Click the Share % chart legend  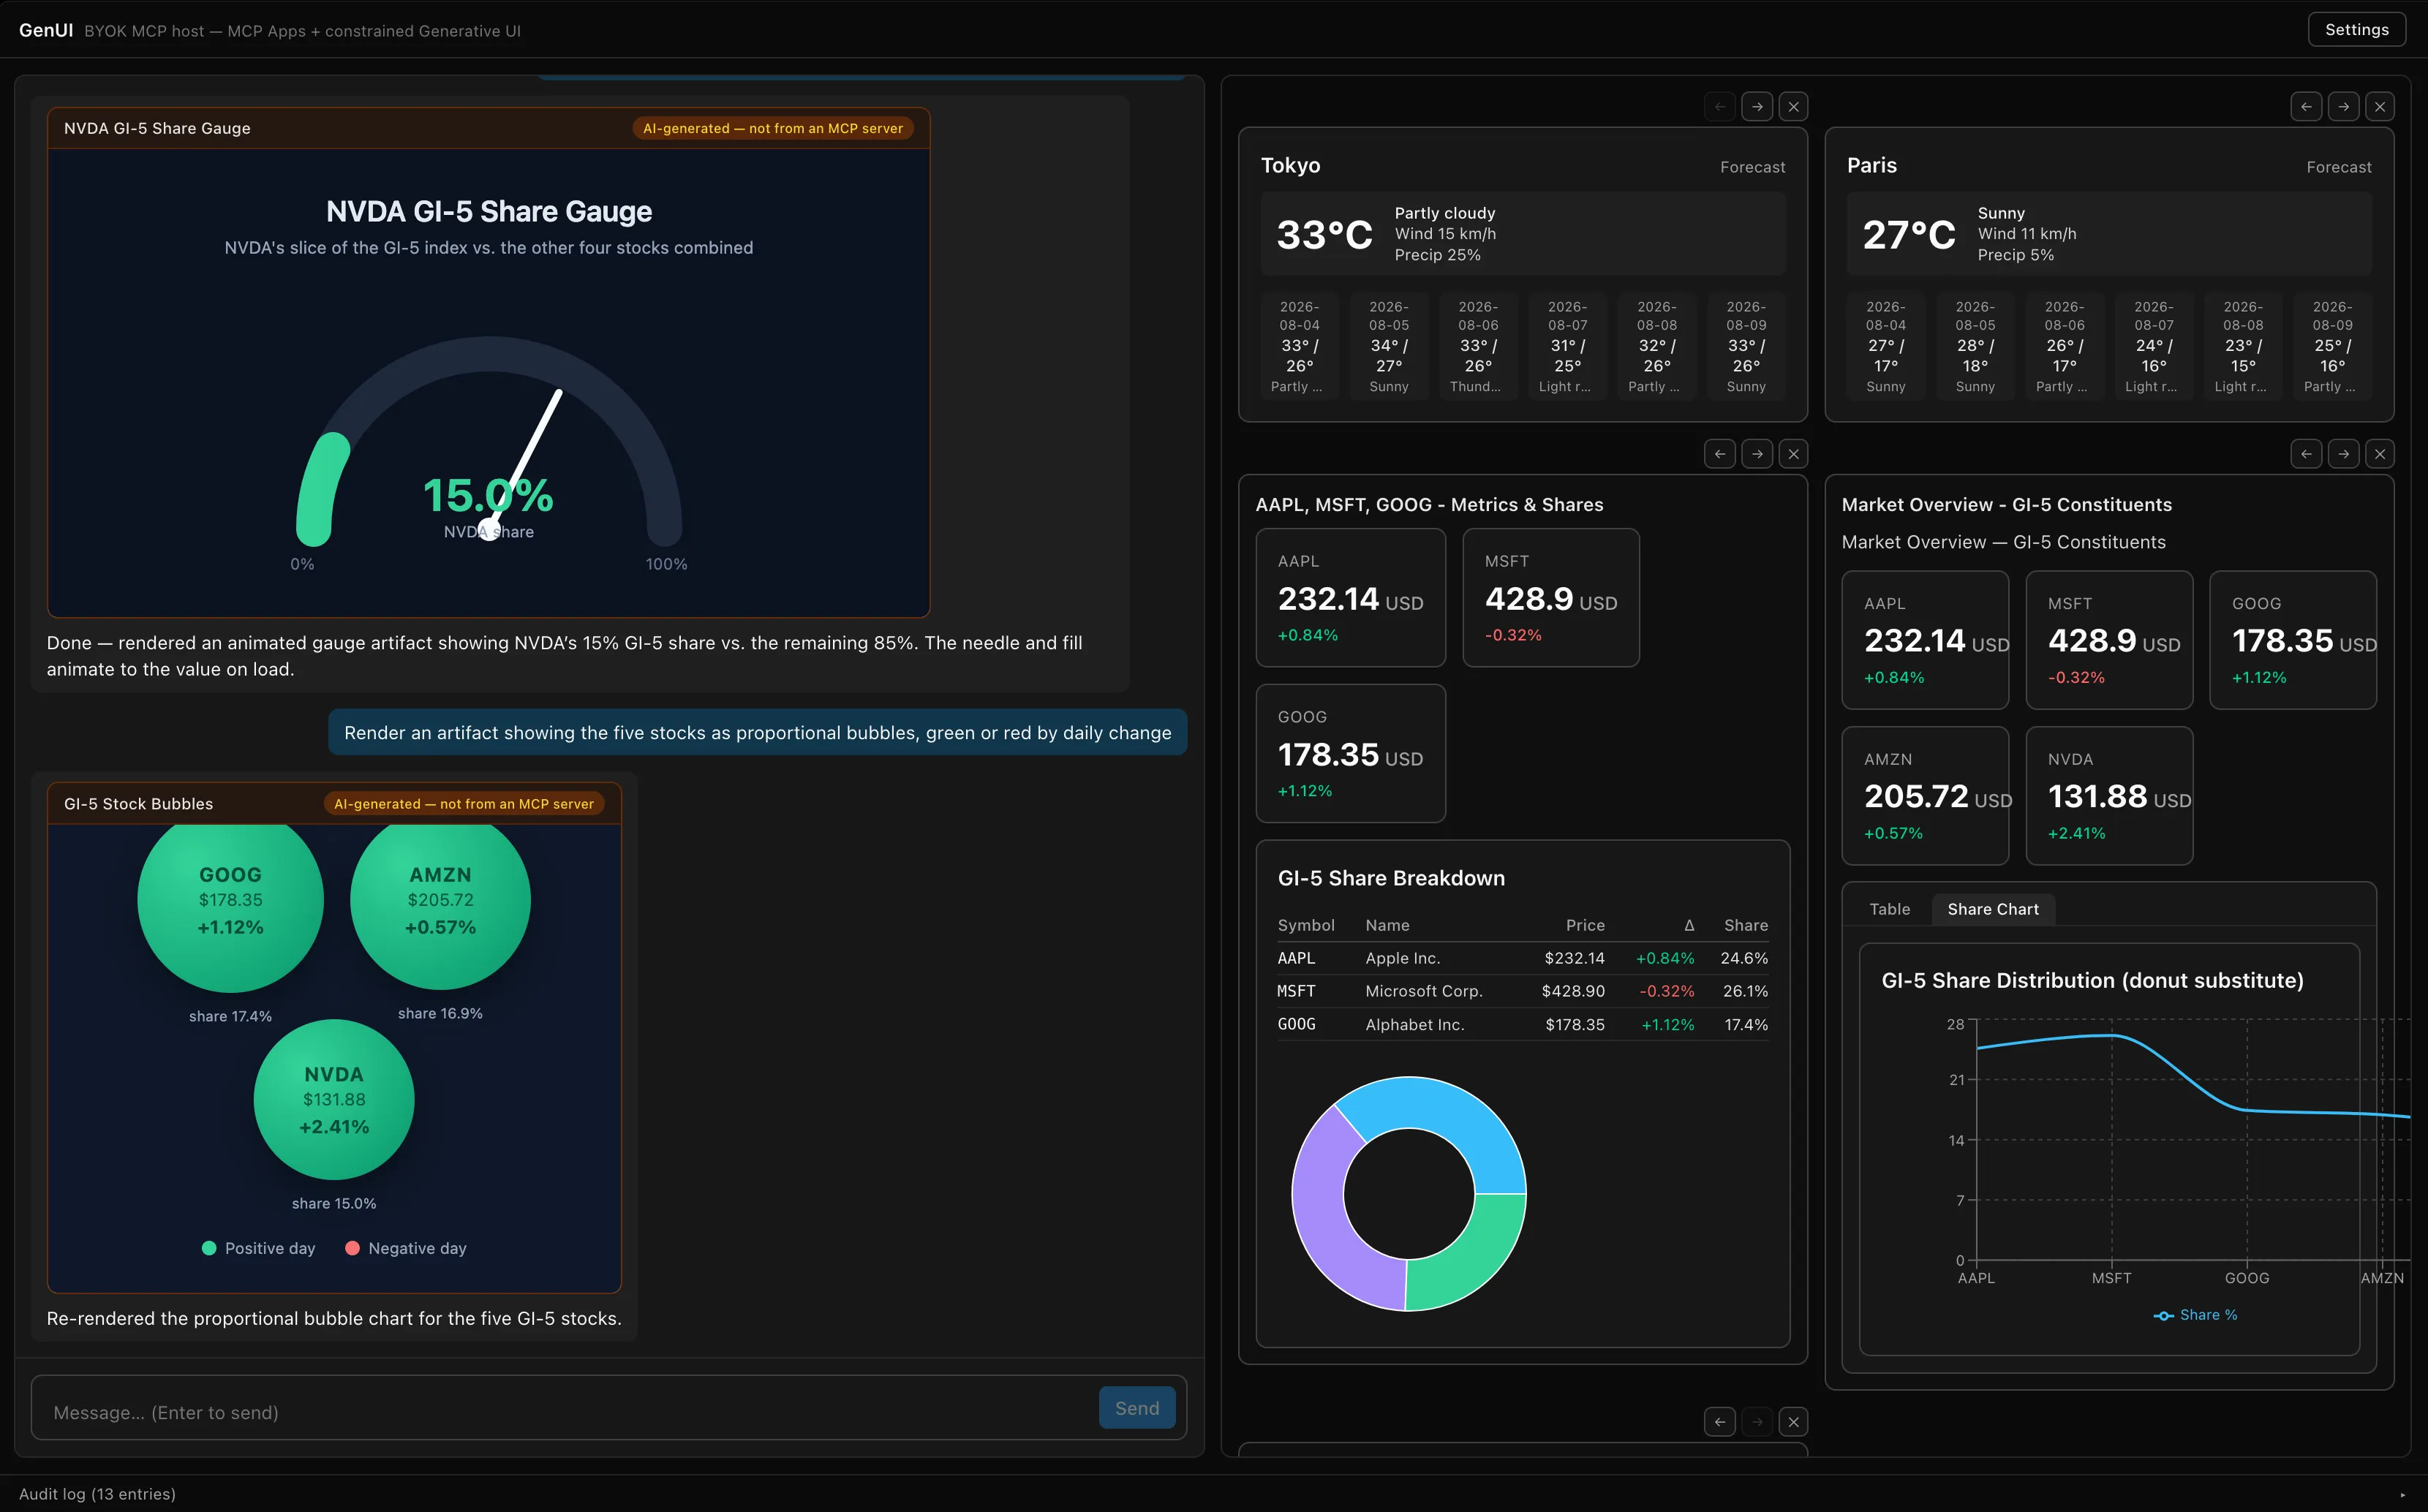(x=2196, y=1315)
